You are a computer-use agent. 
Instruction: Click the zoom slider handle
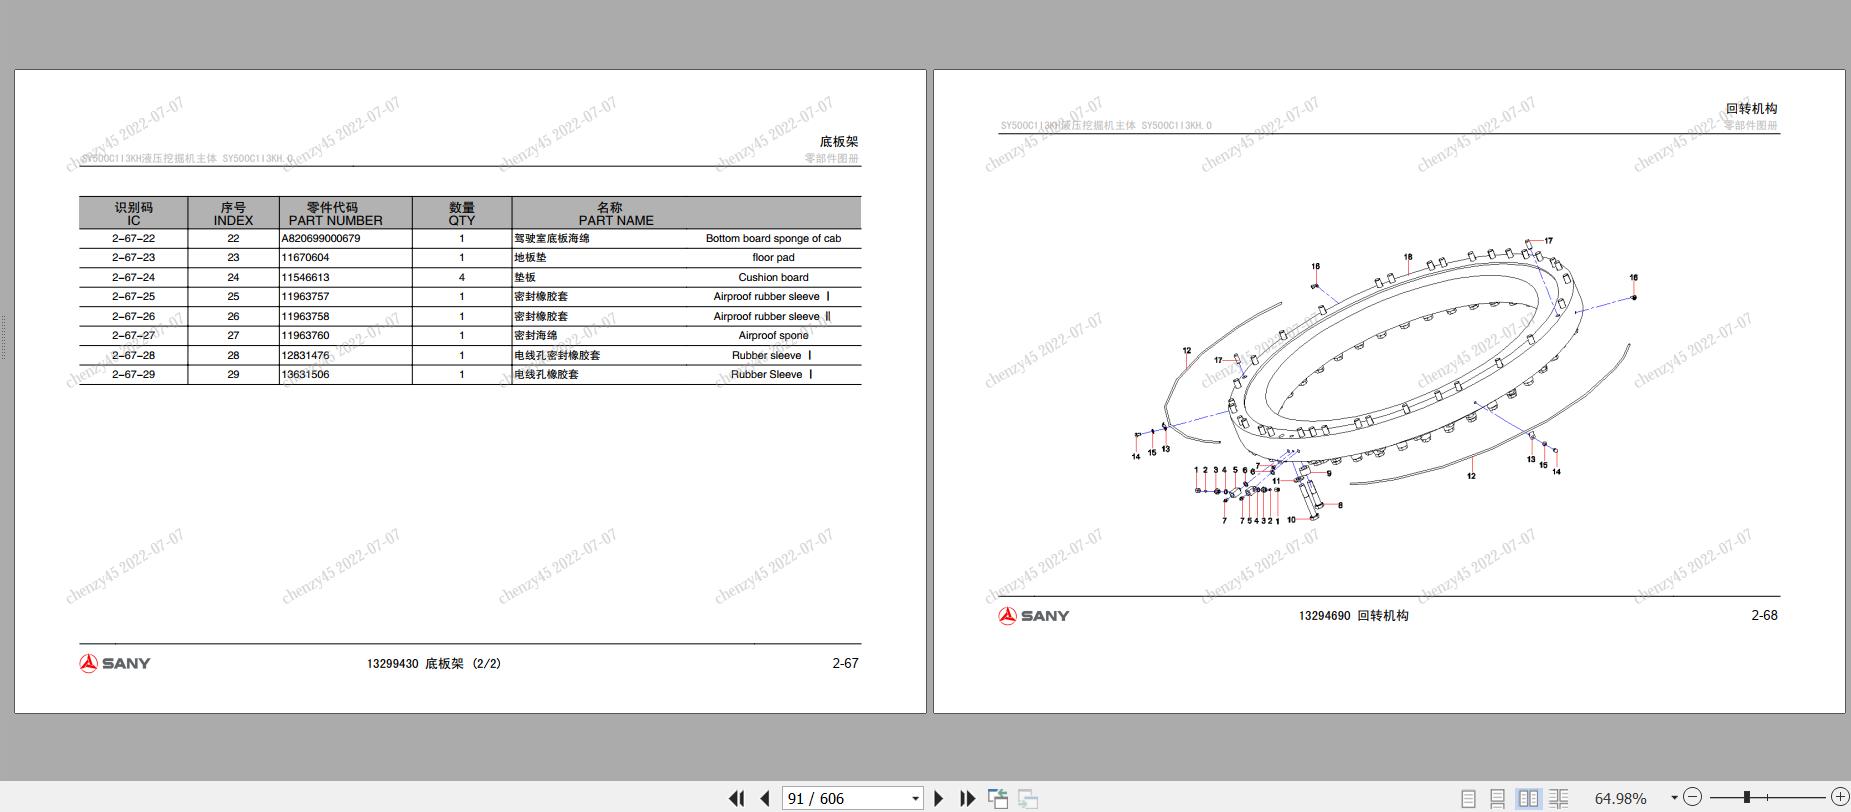click(1747, 797)
